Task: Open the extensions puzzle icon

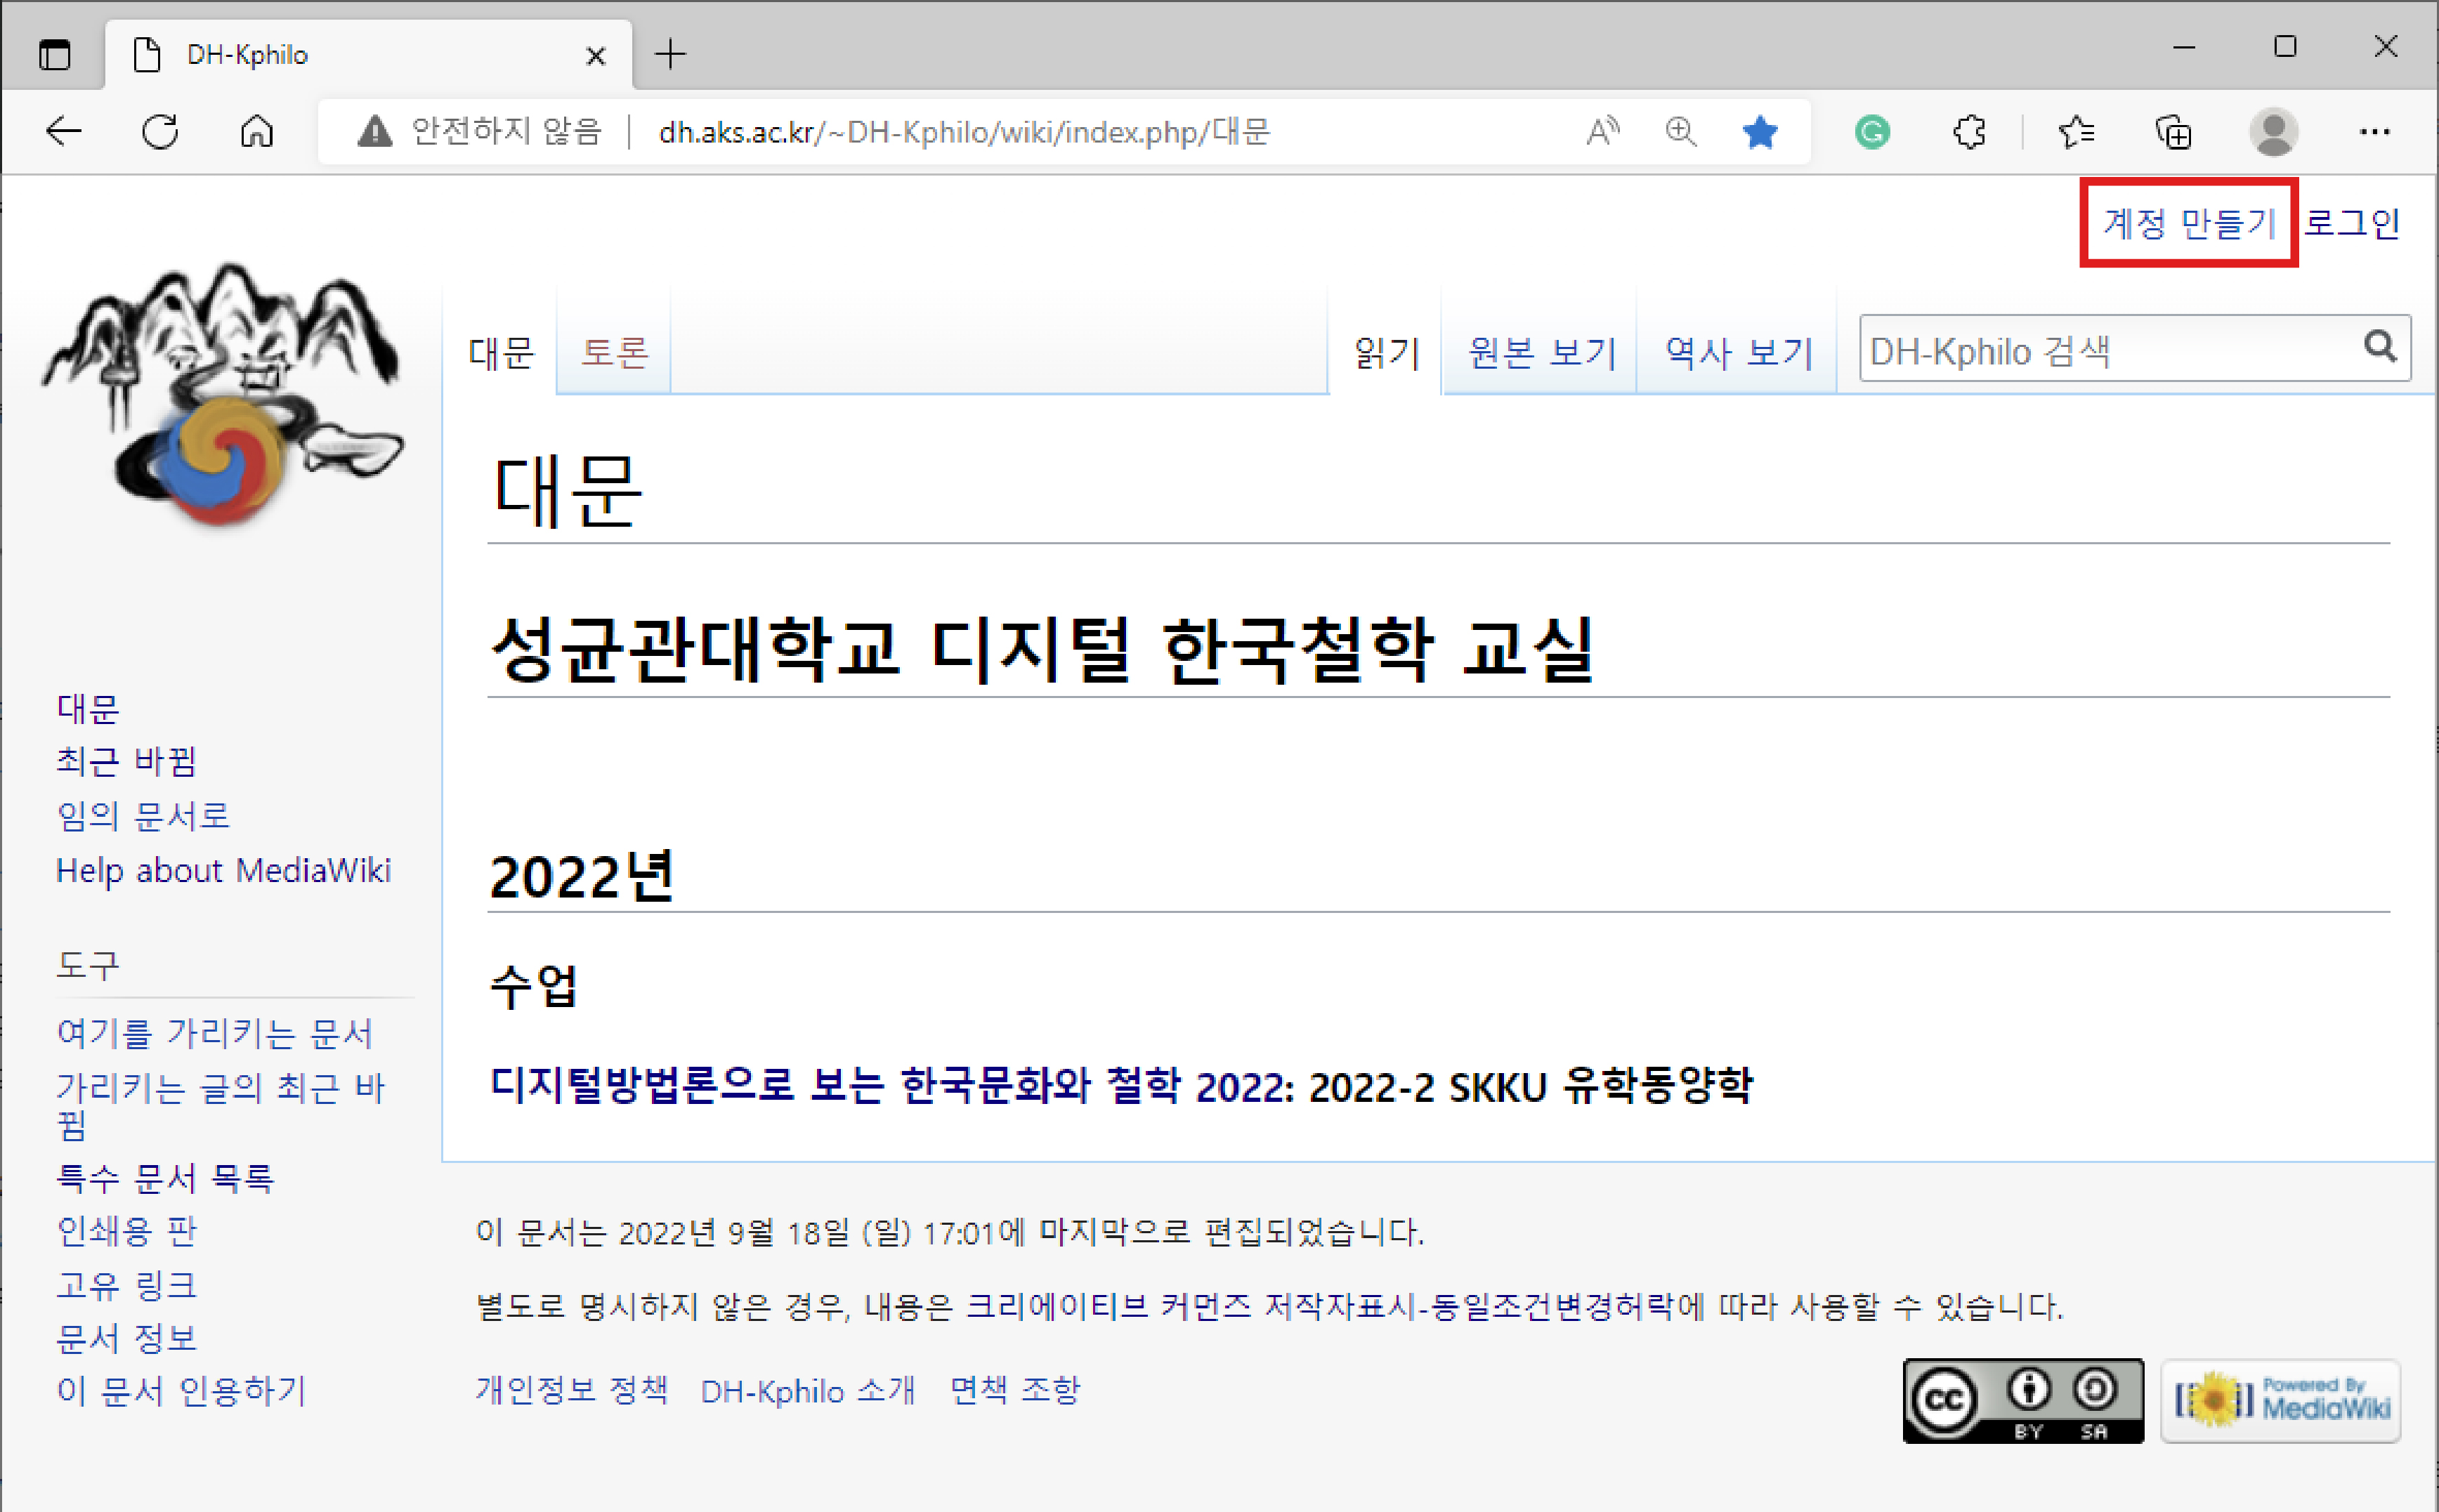Action: 1969,131
